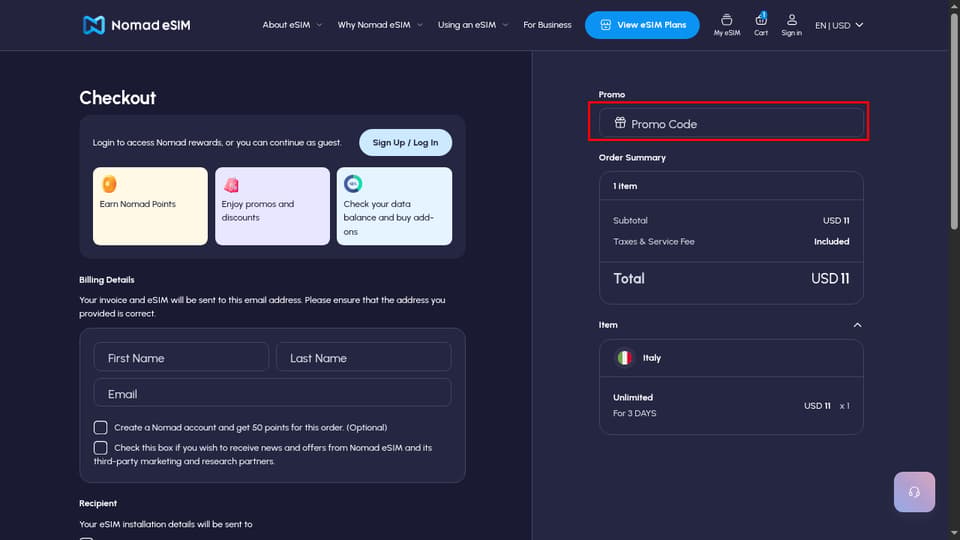Click the Recipient heading
960x540 pixels.
98,503
